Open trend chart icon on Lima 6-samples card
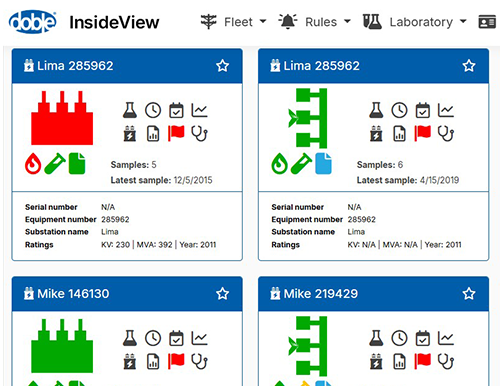 coord(446,110)
